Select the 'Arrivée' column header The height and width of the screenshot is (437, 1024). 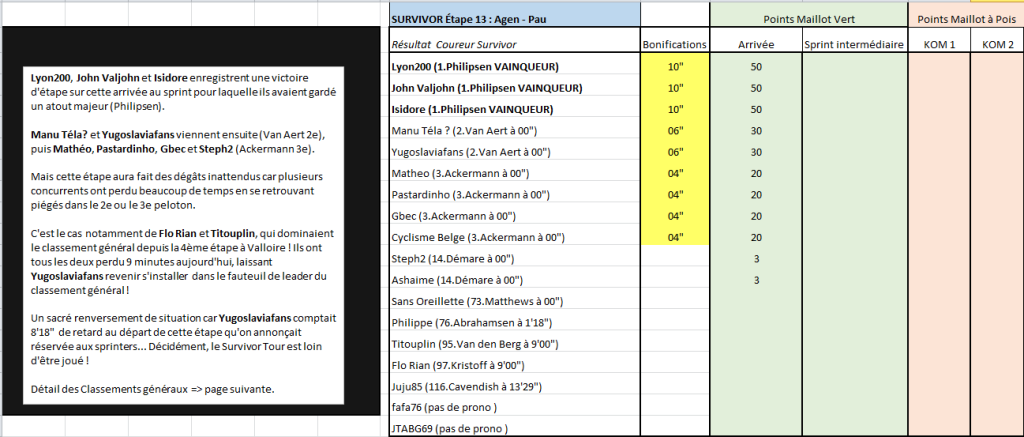click(755, 44)
